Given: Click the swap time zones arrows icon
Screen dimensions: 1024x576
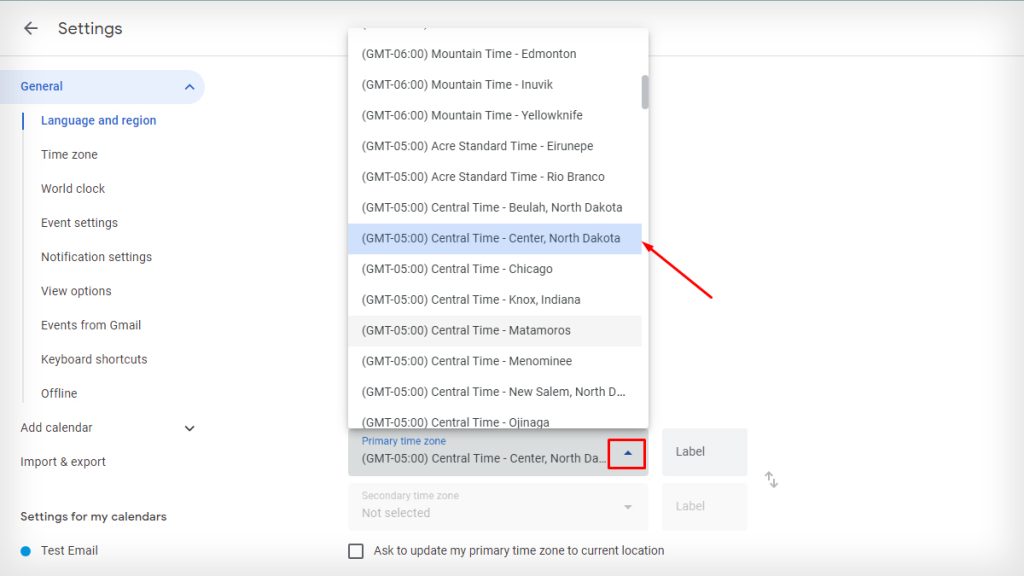Looking at the screenshot, I should (x=770, y=480).
